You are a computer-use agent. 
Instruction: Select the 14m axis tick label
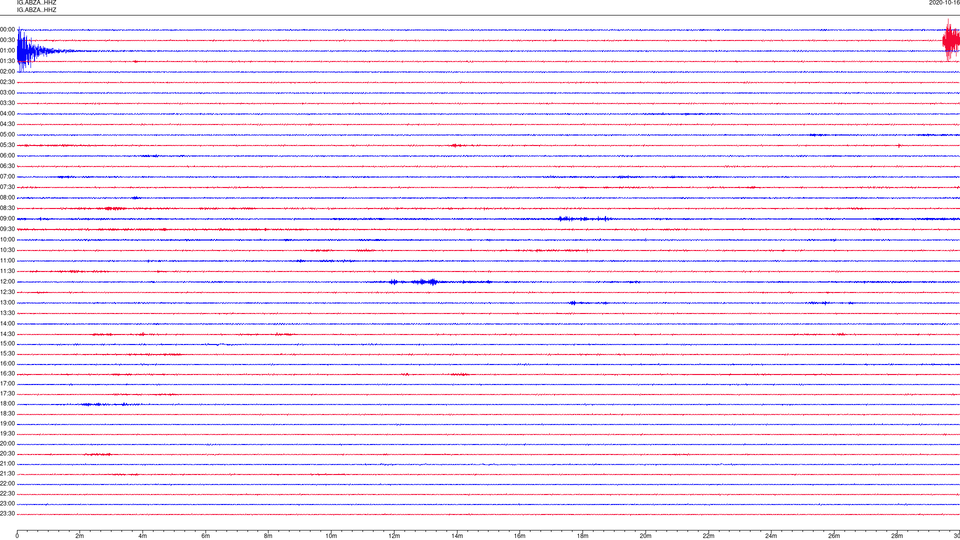point(457,536)
